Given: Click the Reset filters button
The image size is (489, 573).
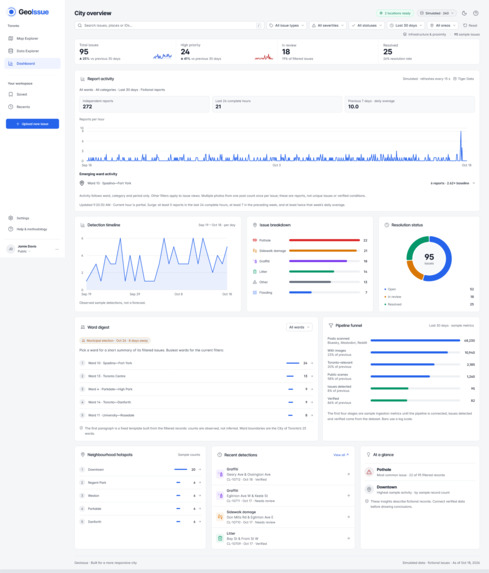Looking at the screenshot, I should tap(470, 26).
